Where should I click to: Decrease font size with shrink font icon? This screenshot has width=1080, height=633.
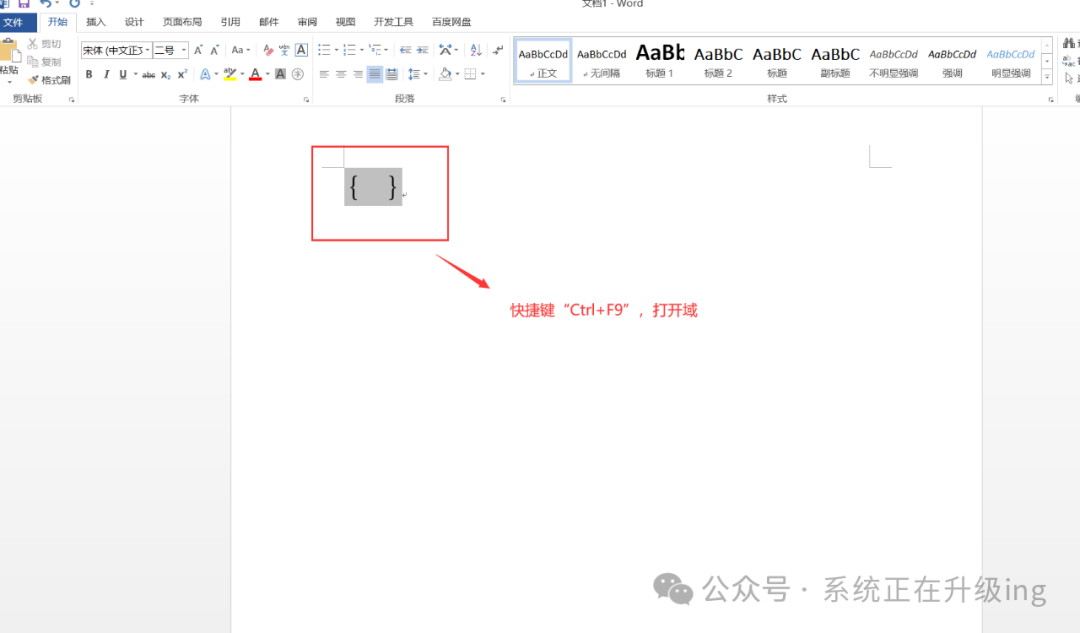215,50
